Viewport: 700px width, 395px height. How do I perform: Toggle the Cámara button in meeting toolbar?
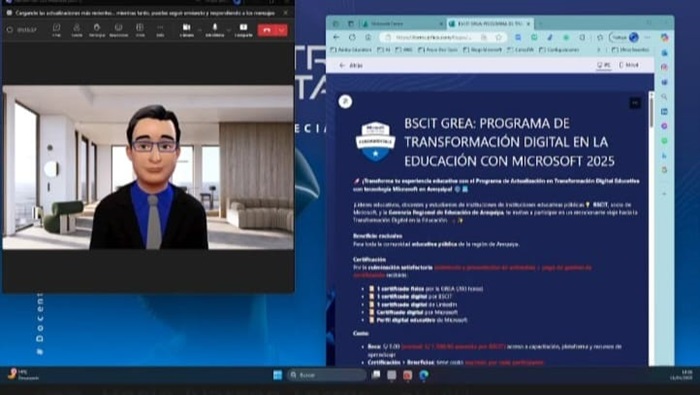point(187,30)
